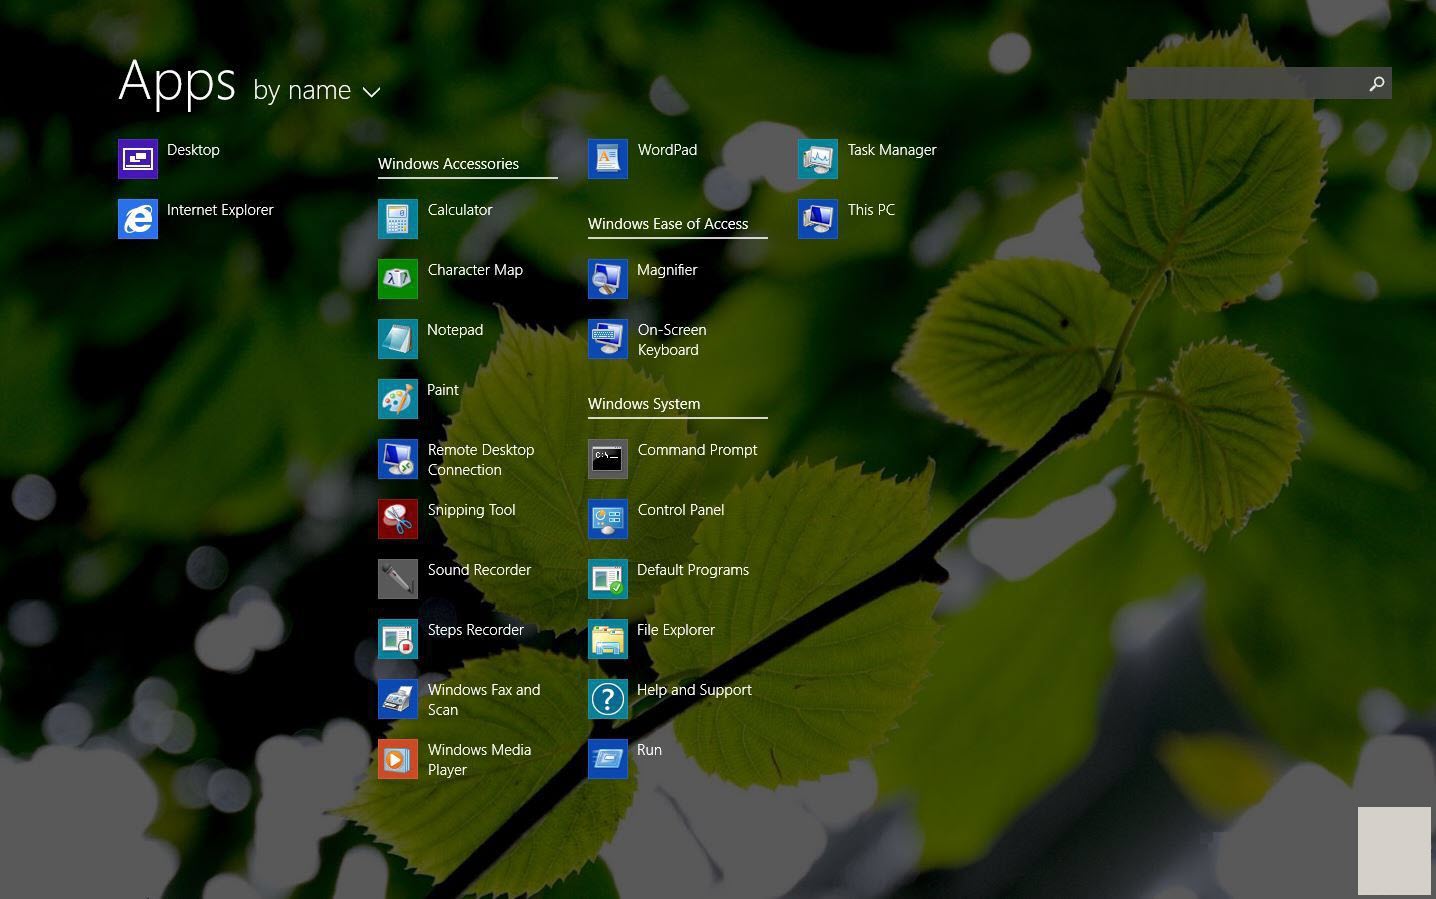Open the Character Map icon
The image size is (1436, 899).
point(398,279)
